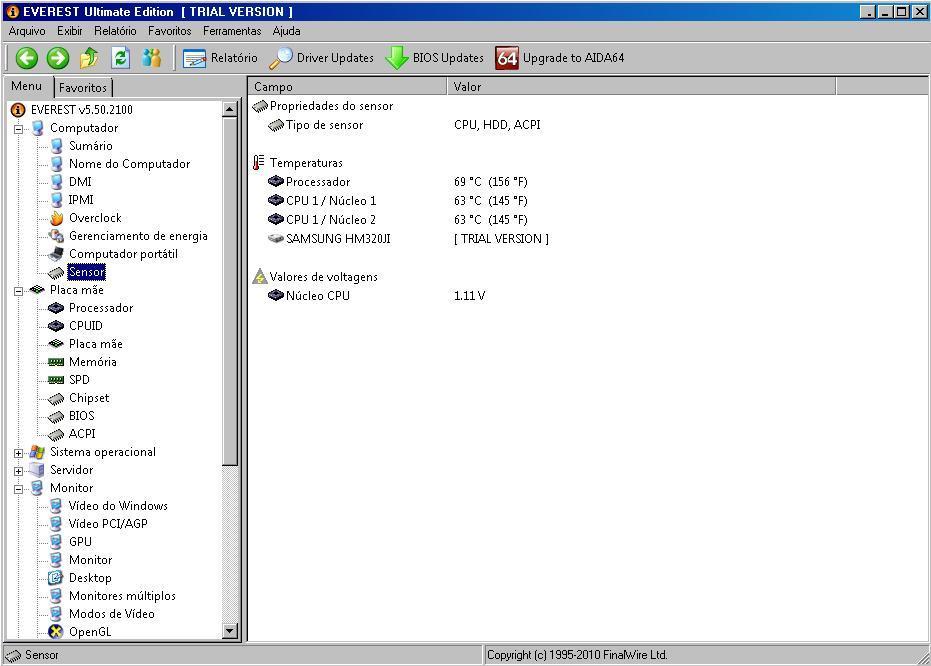
Task: Click the green forward arrow icon
Action: coord(57,58)
